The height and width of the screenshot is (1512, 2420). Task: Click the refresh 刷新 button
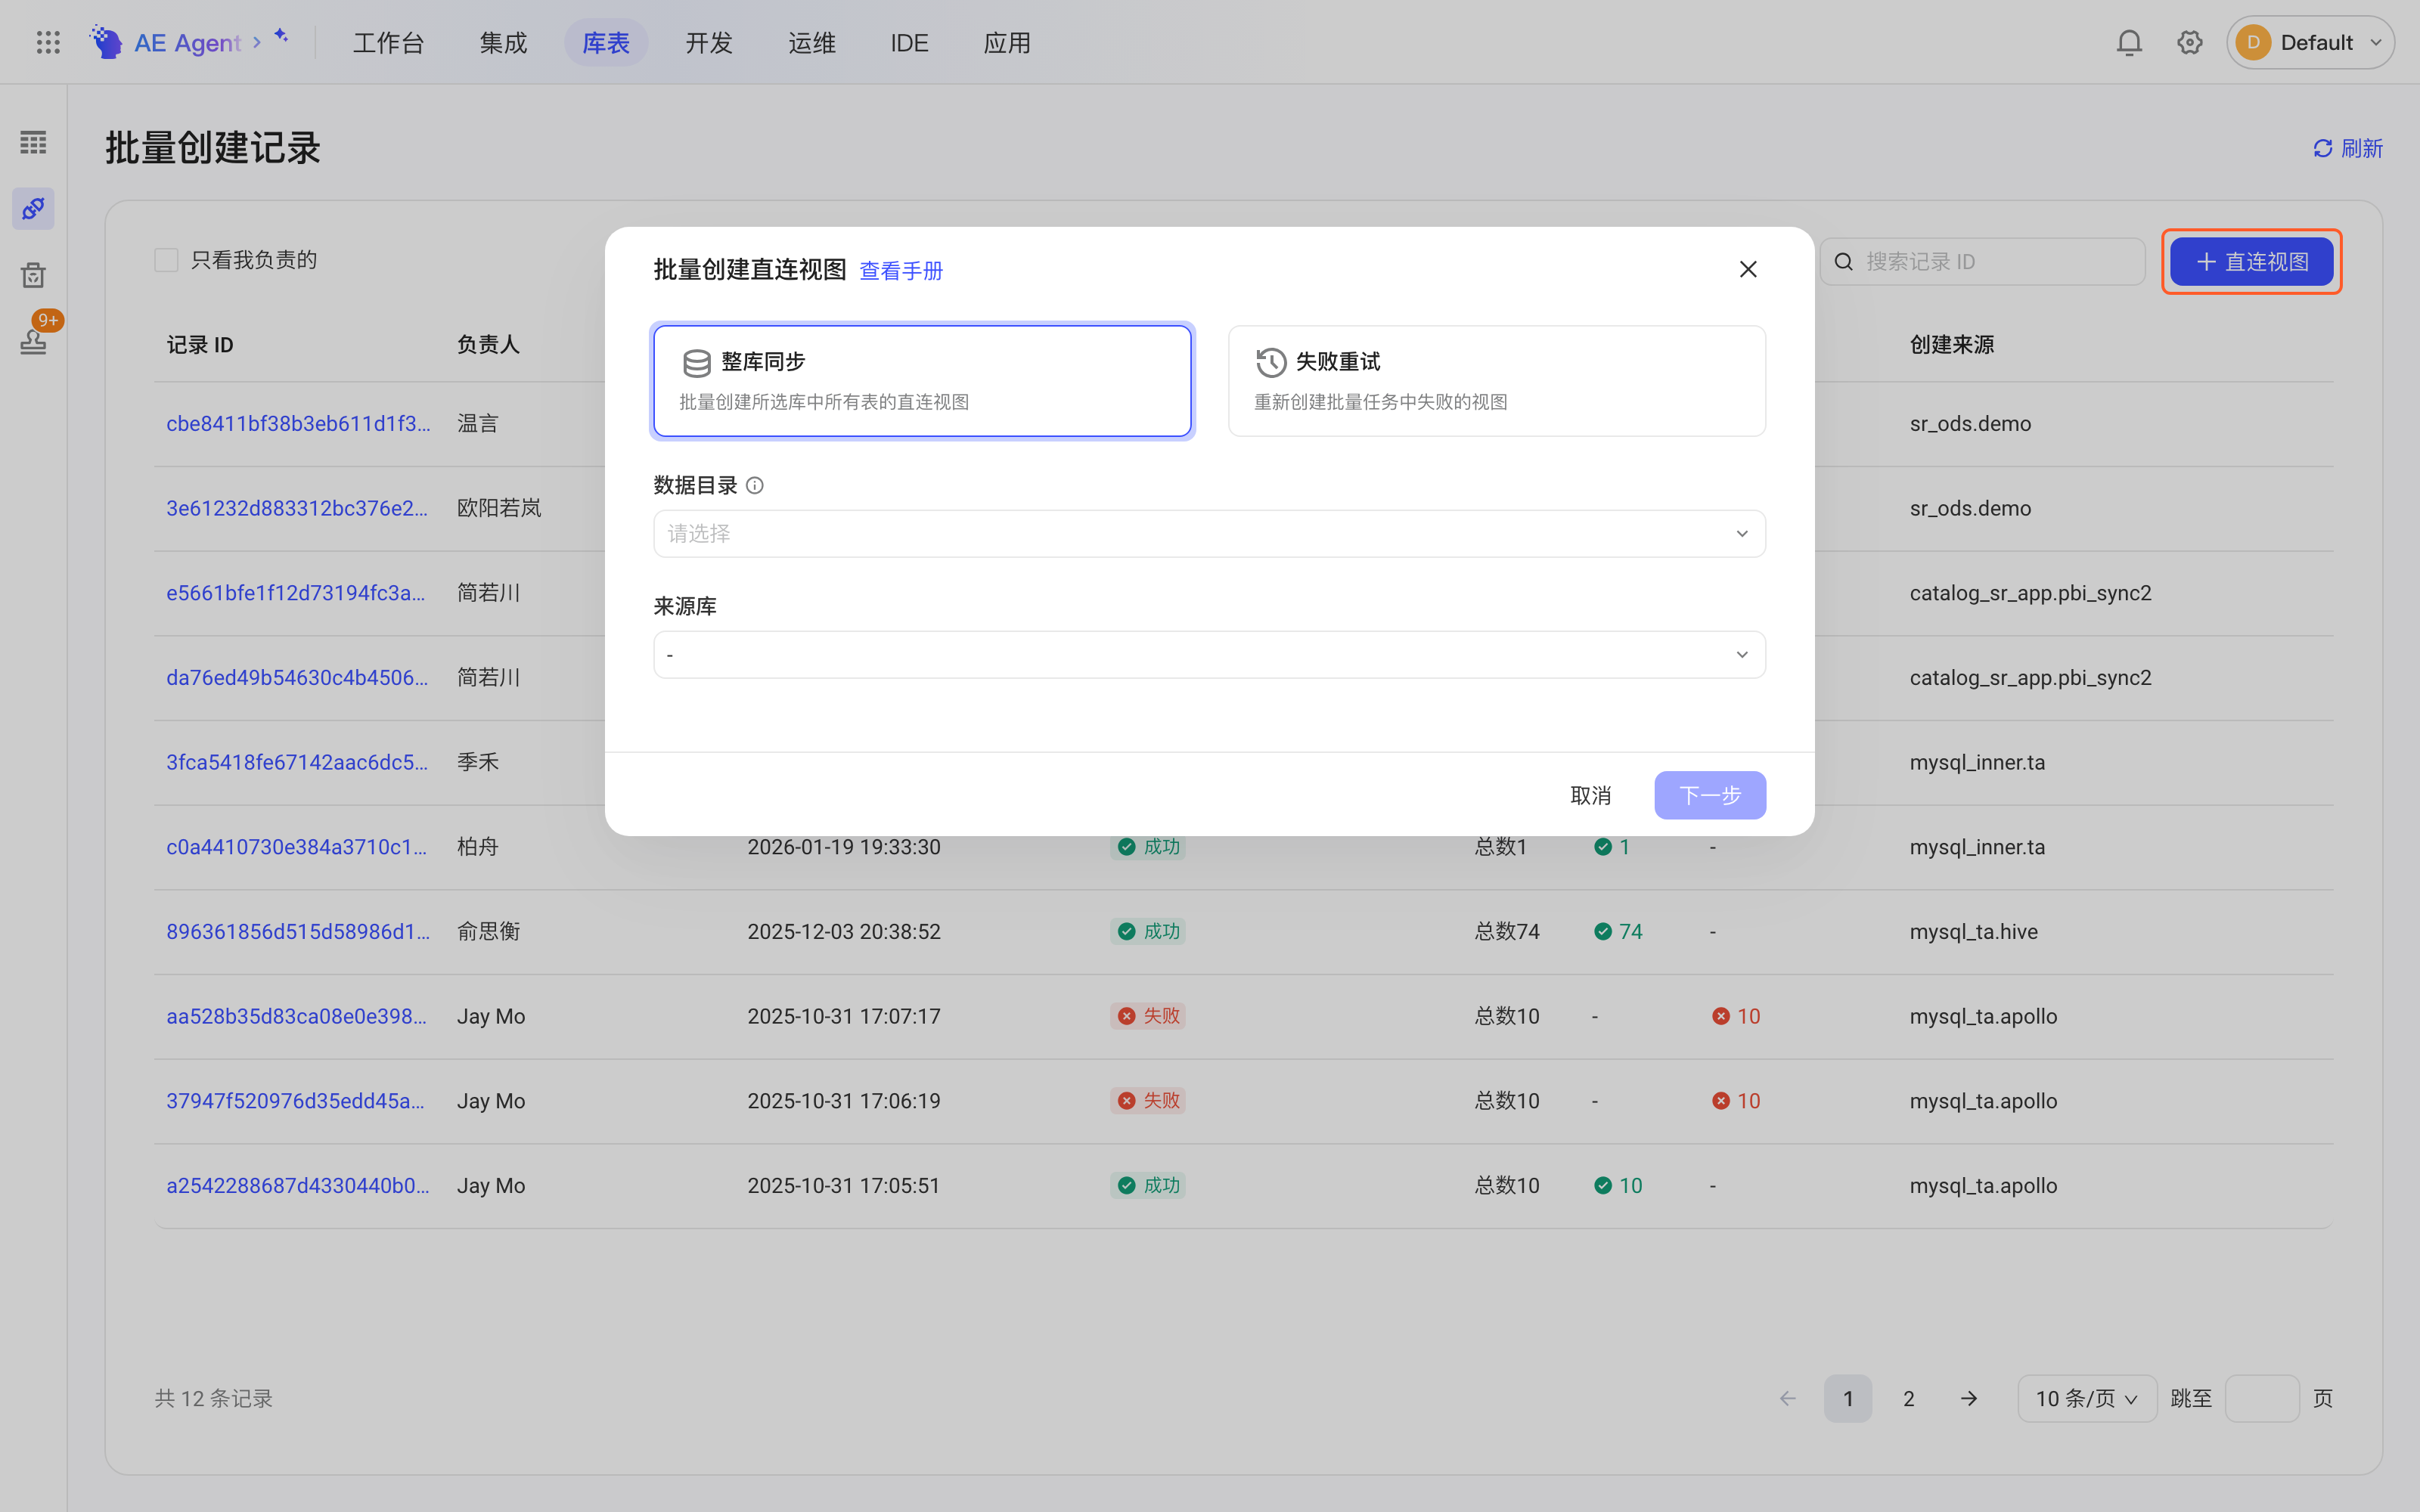tap(2348, 148)
